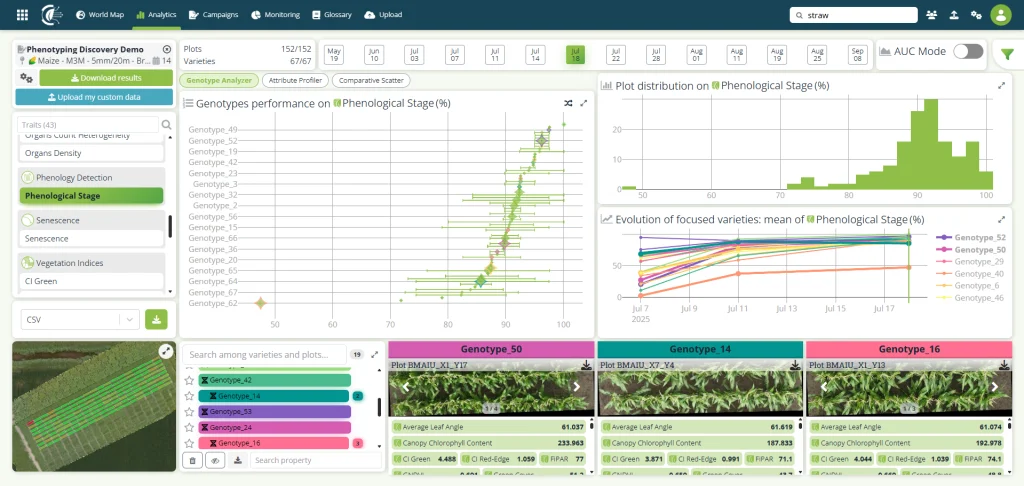The image size is (1024, 486).
Task: Select the Jul 22 date marker
Action: (615, 55)
